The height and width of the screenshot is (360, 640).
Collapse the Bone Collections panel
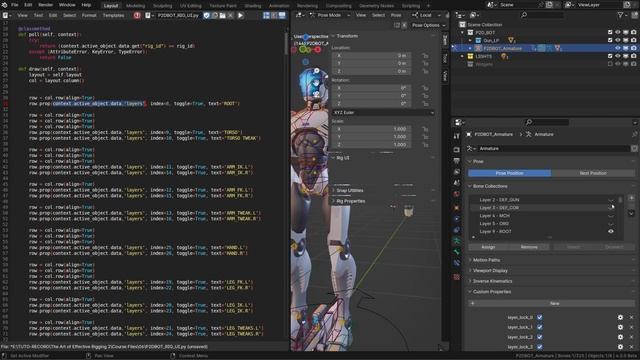(490, 186)
